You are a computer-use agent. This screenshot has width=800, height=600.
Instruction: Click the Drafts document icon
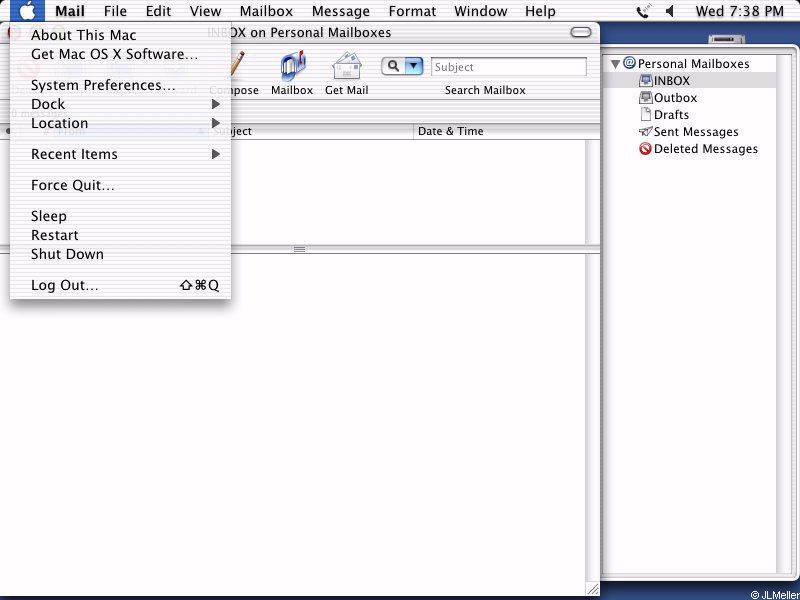(646, 114)
